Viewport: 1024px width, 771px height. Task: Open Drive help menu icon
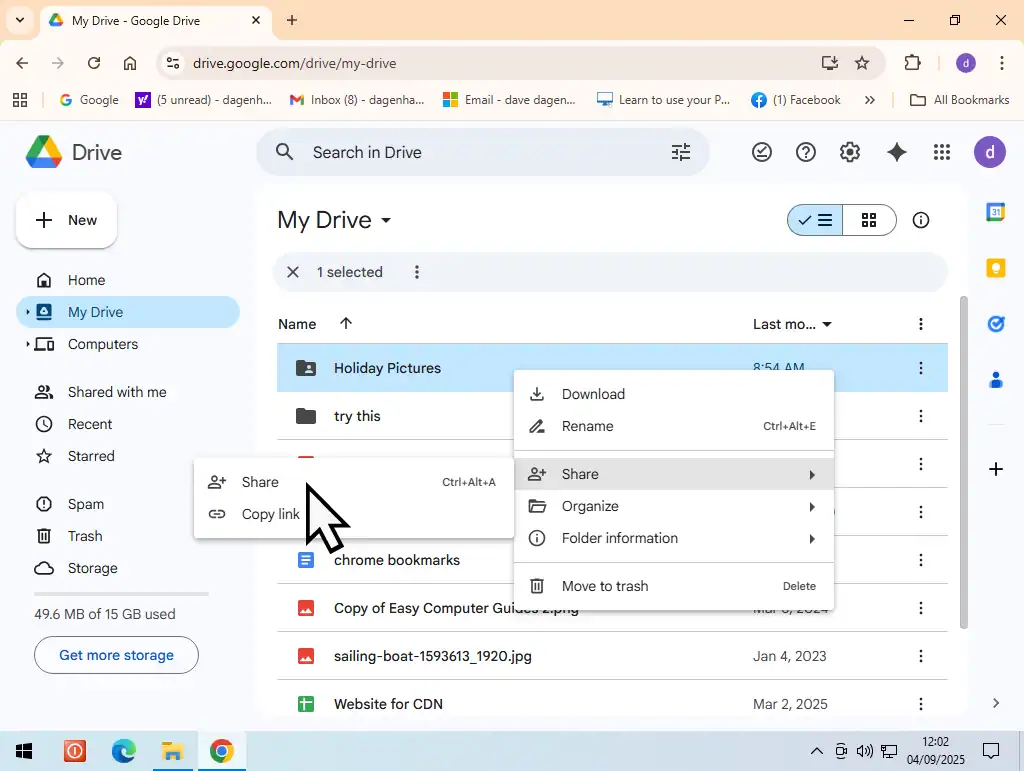tap(805, 152)
